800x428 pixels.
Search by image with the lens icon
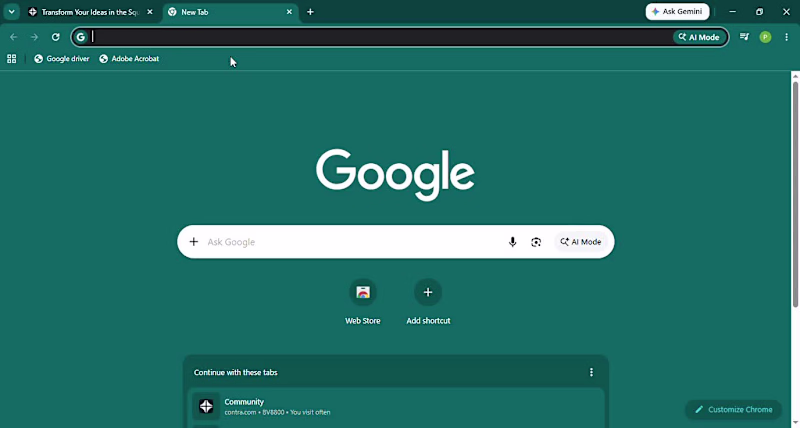[536, 242]
